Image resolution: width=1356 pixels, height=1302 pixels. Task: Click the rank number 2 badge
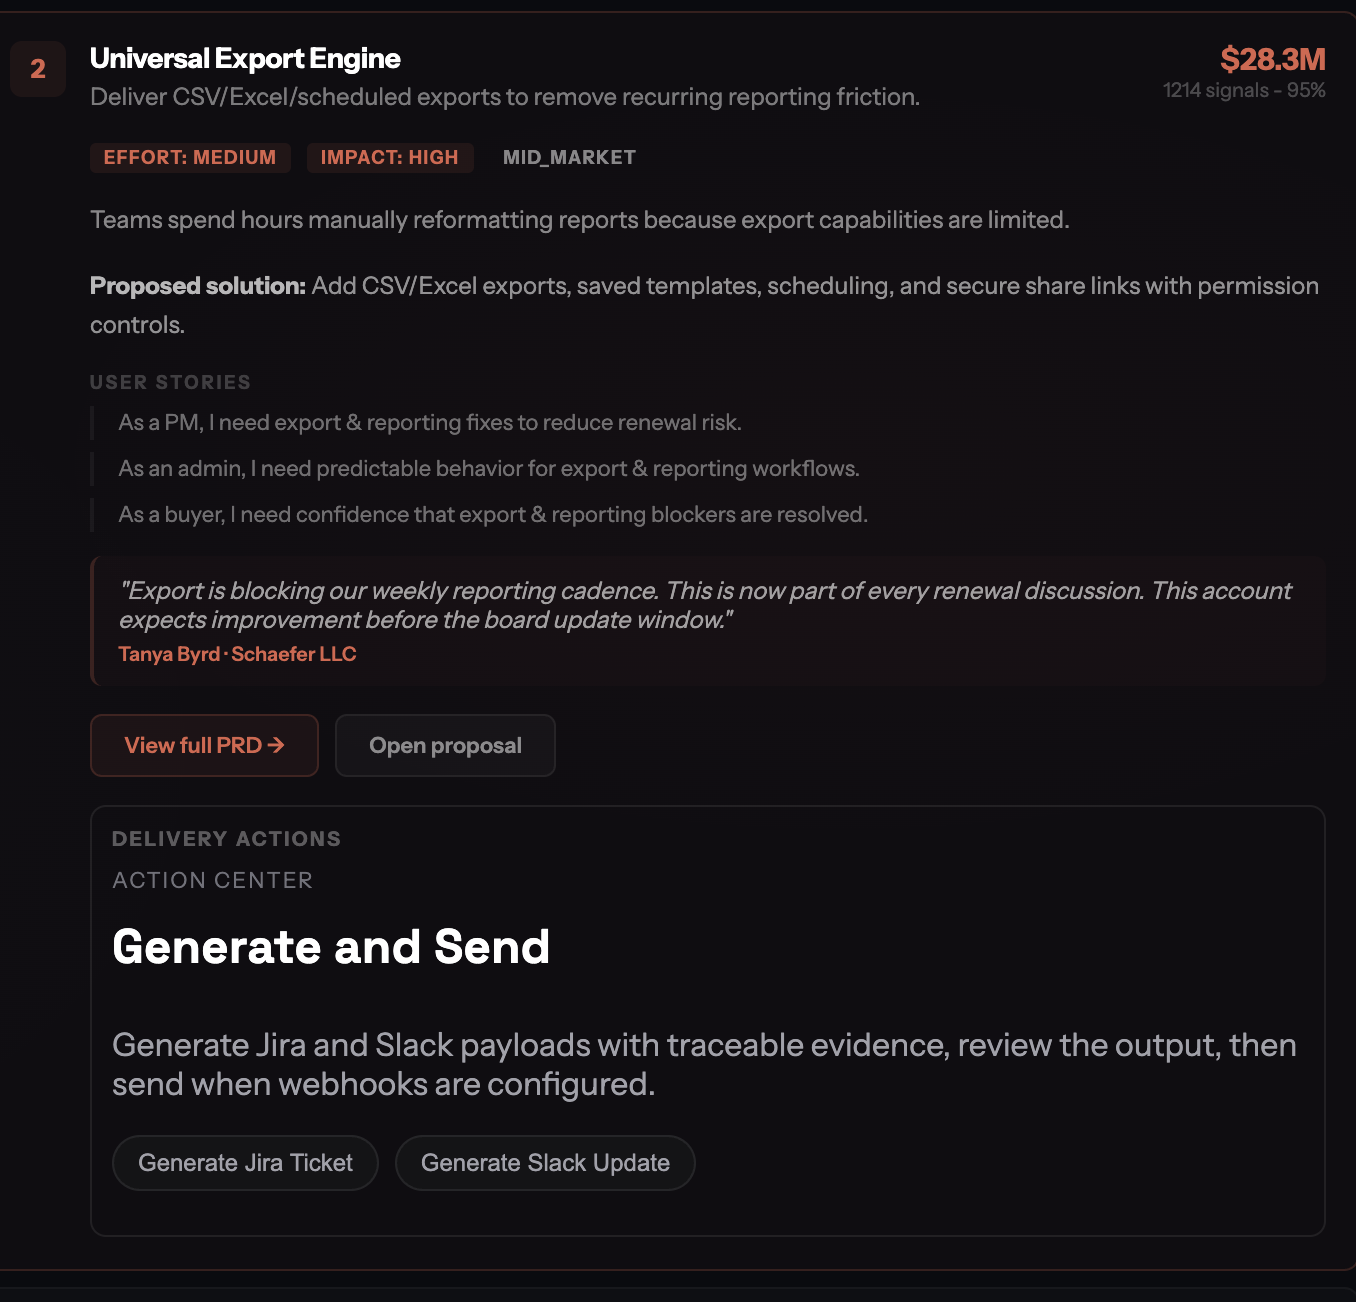click(x=38, y=69)
